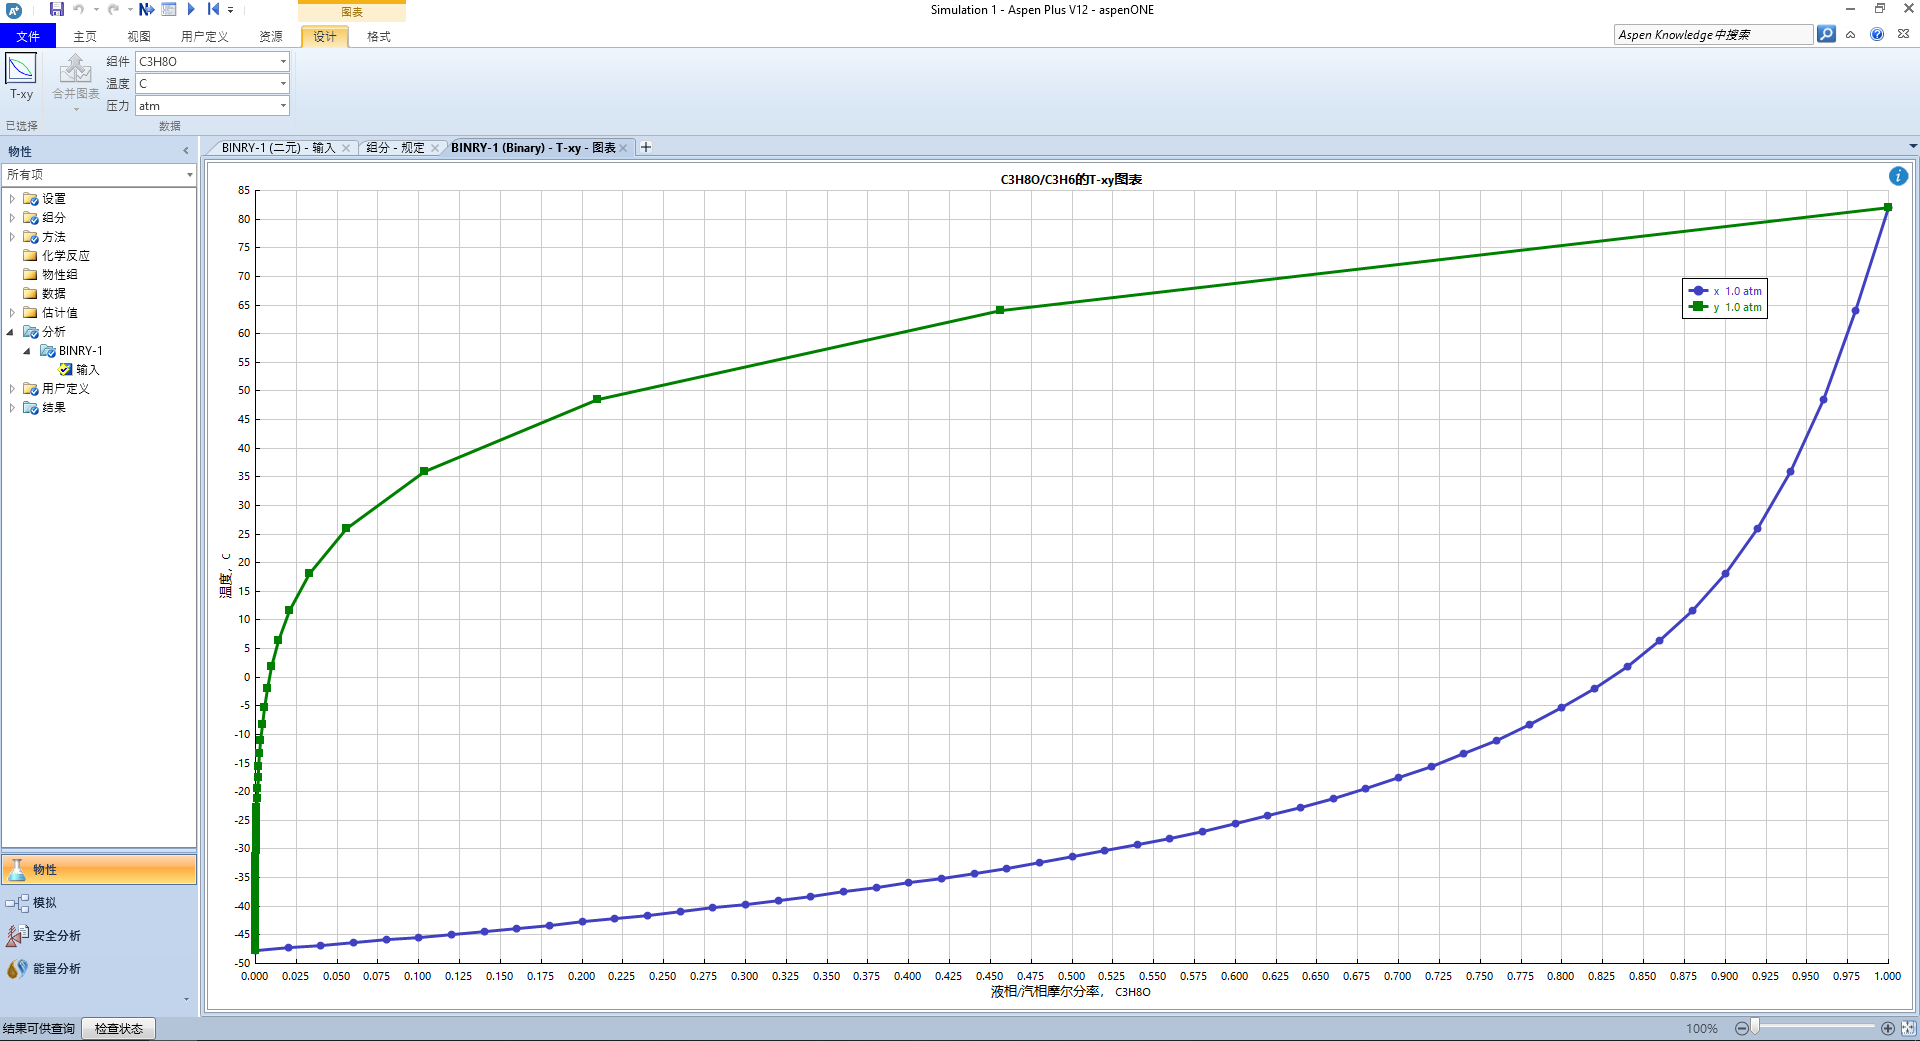Image resolution: width=1920 pixels, height=1041 pixels.
Task: Collapse the 物性 navigation pane
Action: click(x=186, y=151)
